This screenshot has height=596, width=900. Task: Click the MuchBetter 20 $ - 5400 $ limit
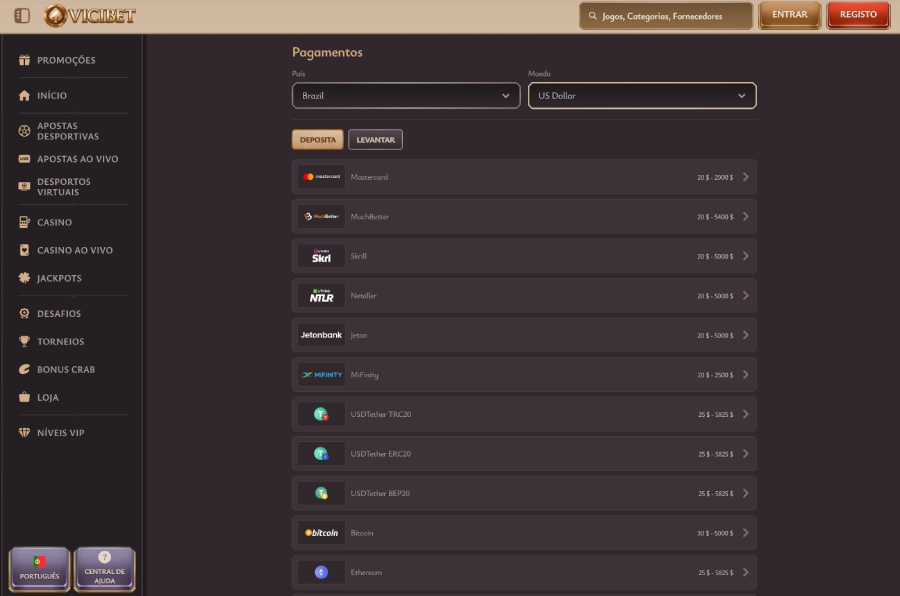point(715,217)
